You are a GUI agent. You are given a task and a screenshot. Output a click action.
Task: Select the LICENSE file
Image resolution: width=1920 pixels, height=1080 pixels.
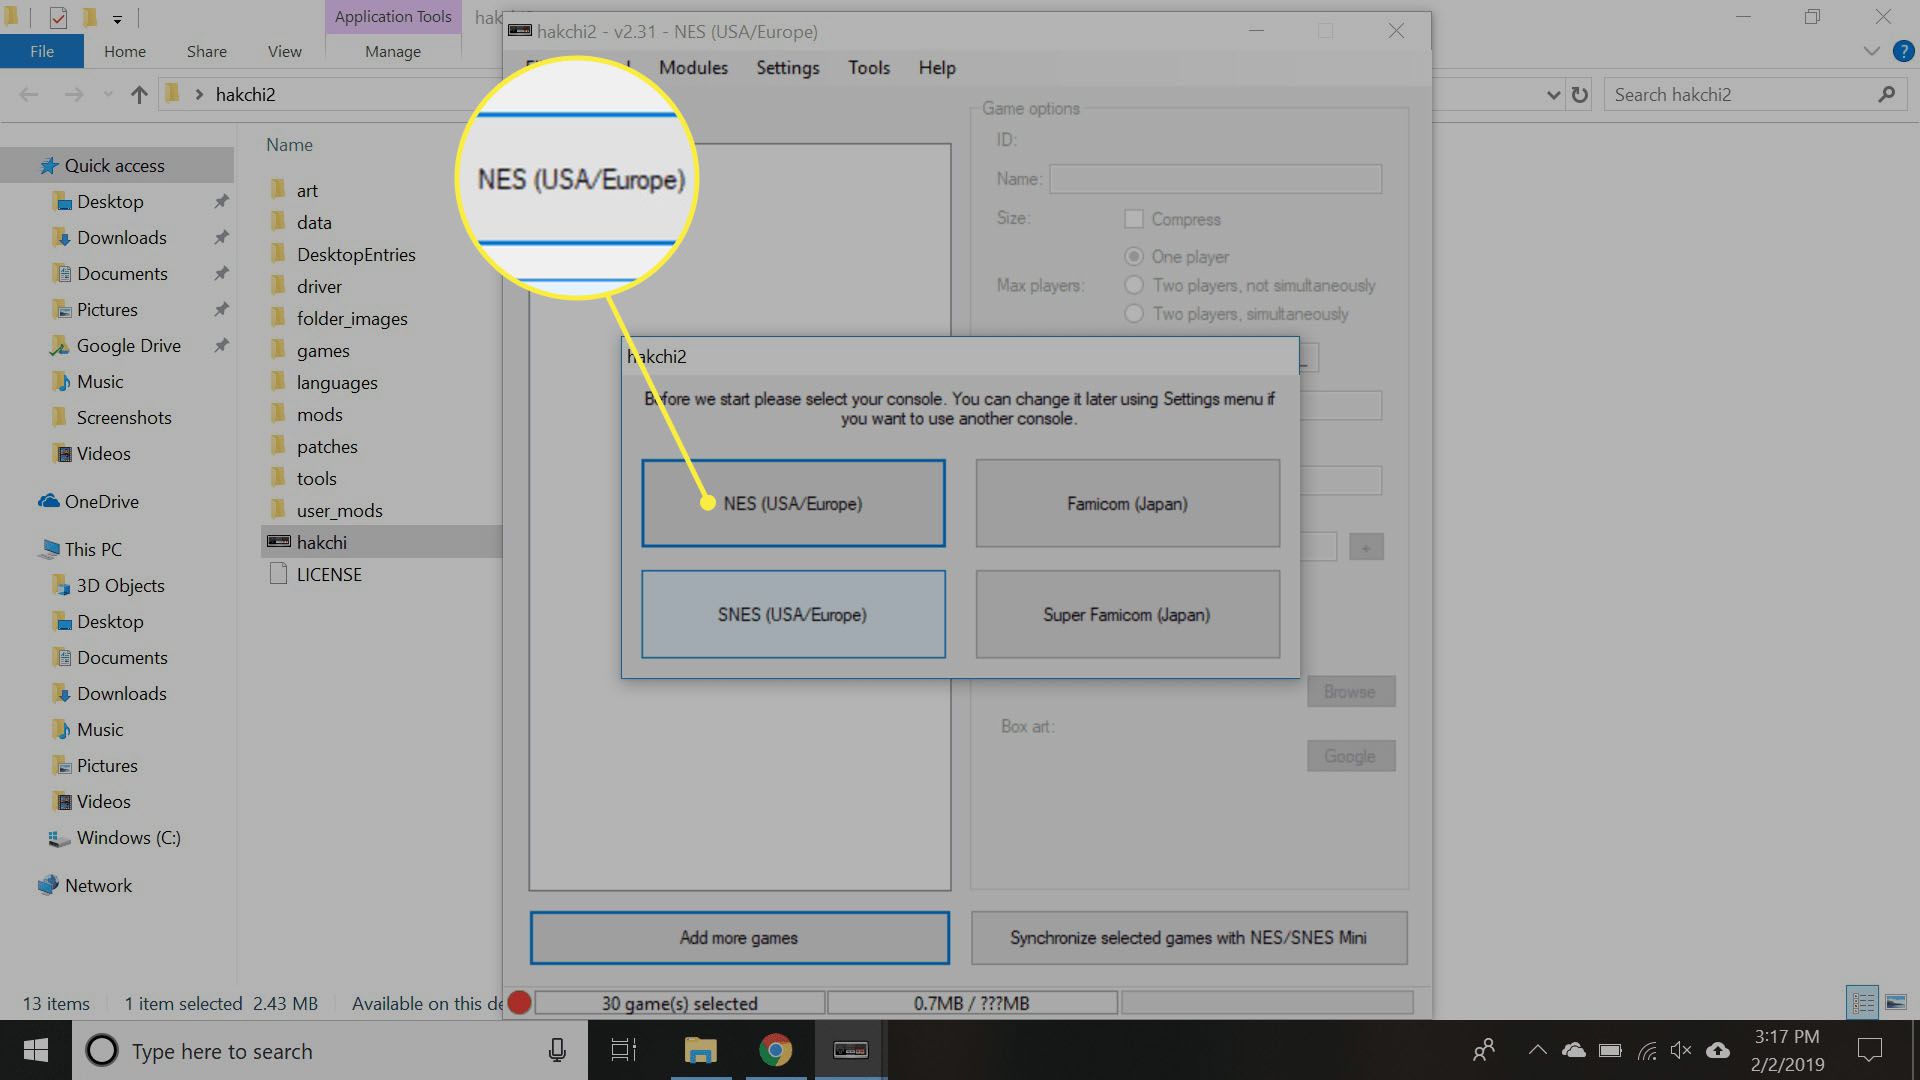(x=329, y=574)
